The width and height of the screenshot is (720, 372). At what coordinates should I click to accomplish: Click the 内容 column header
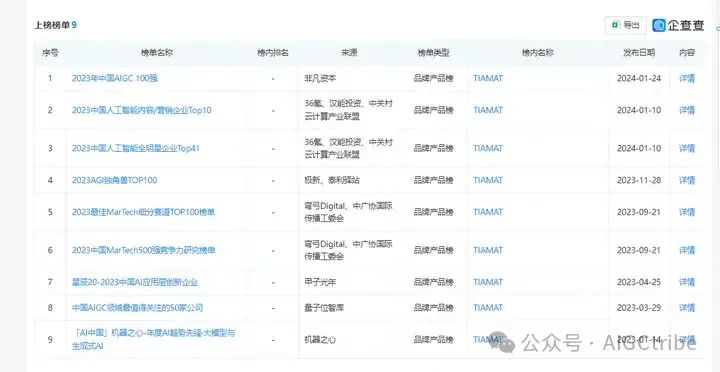click(x=687, y=53)
